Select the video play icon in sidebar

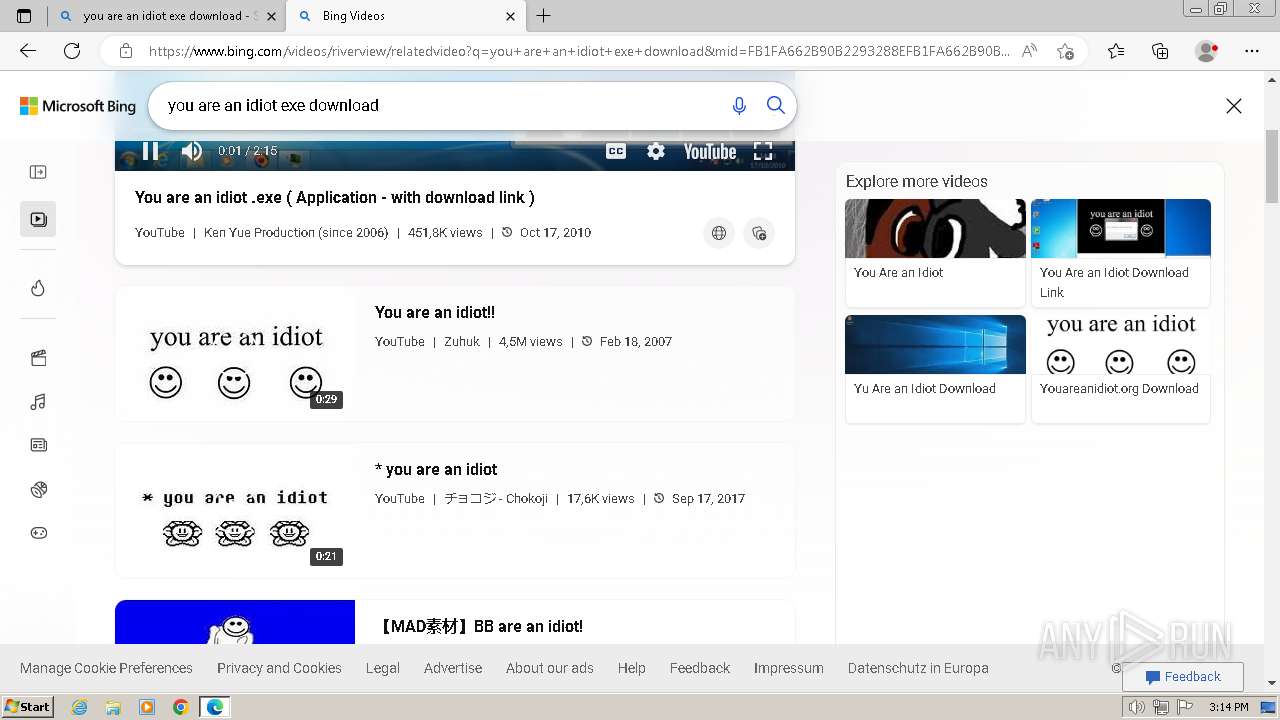pyautogui.click(x=38, y=219)
